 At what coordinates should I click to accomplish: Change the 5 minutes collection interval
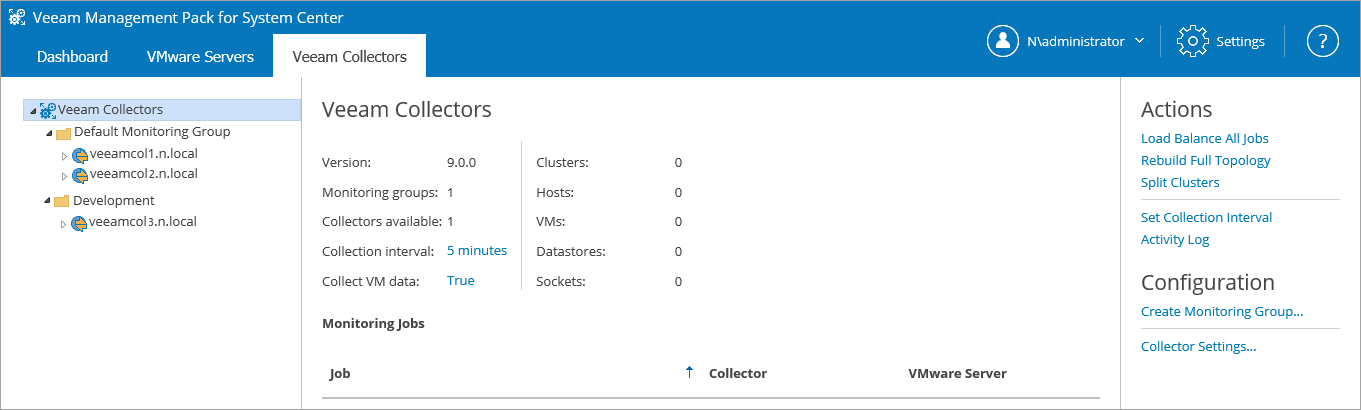click(476, 250)
